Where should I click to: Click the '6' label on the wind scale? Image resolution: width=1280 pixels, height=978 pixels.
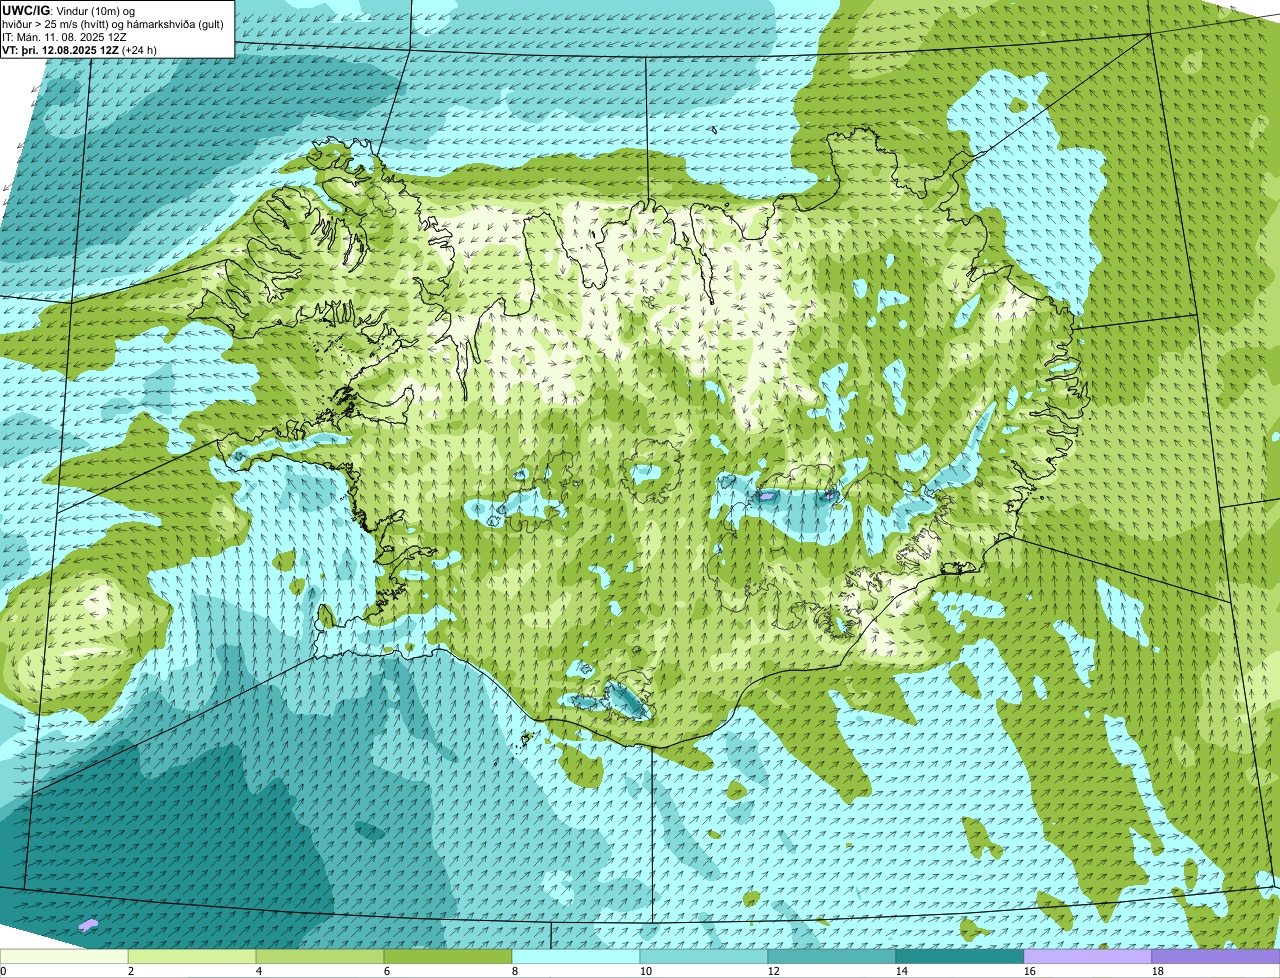387,971
